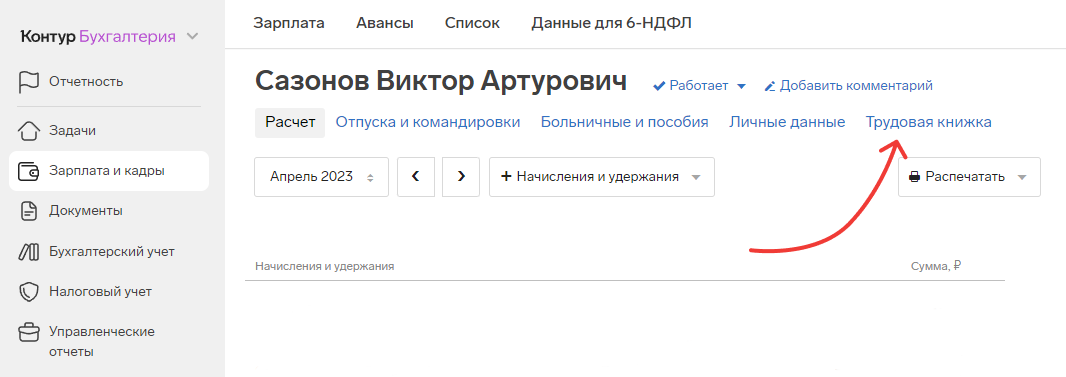Click the books icon for Бухгалтерский учет

[x=29, y=252]
